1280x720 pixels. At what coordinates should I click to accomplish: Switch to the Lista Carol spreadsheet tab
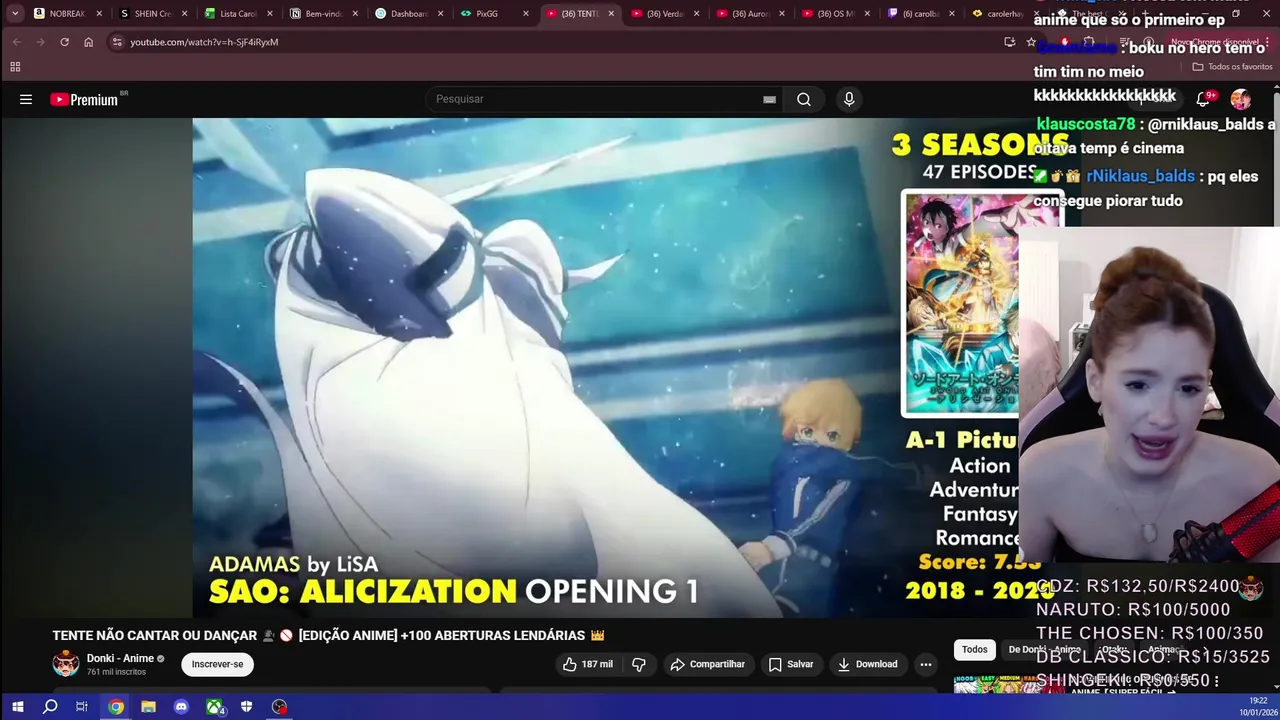coord(238,14)
